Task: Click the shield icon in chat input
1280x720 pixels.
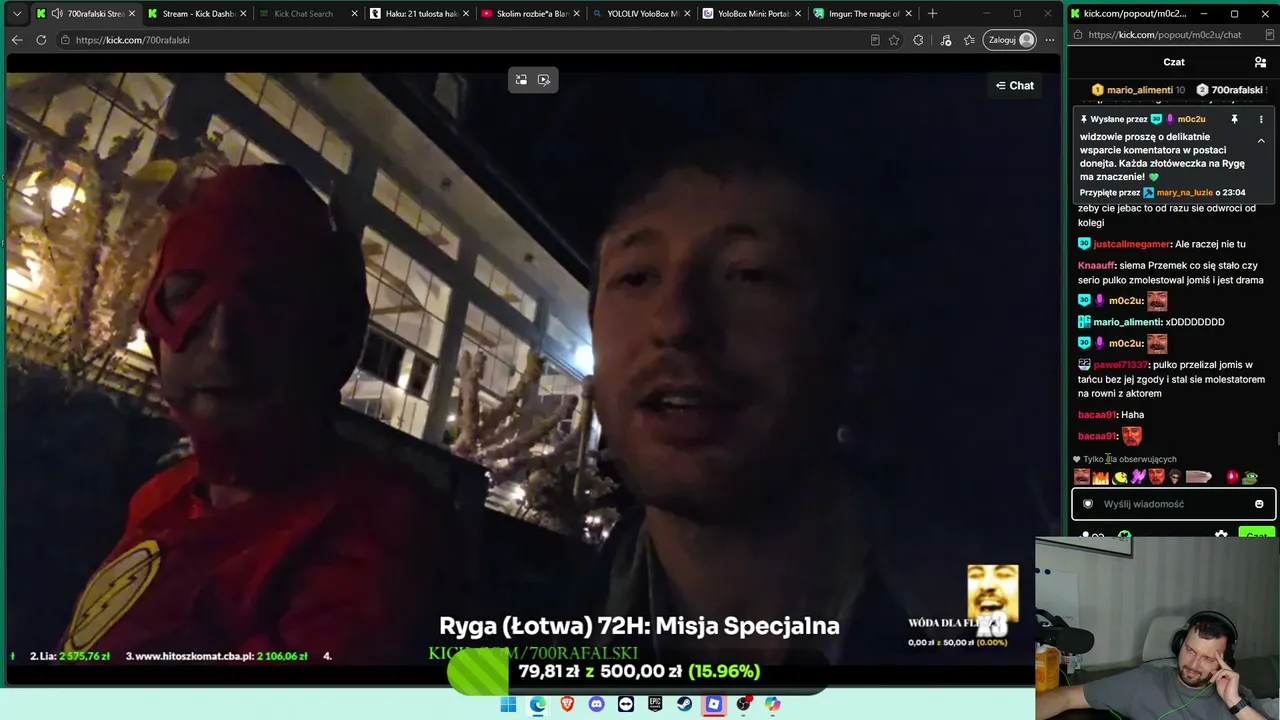Action: point(1088,504)
